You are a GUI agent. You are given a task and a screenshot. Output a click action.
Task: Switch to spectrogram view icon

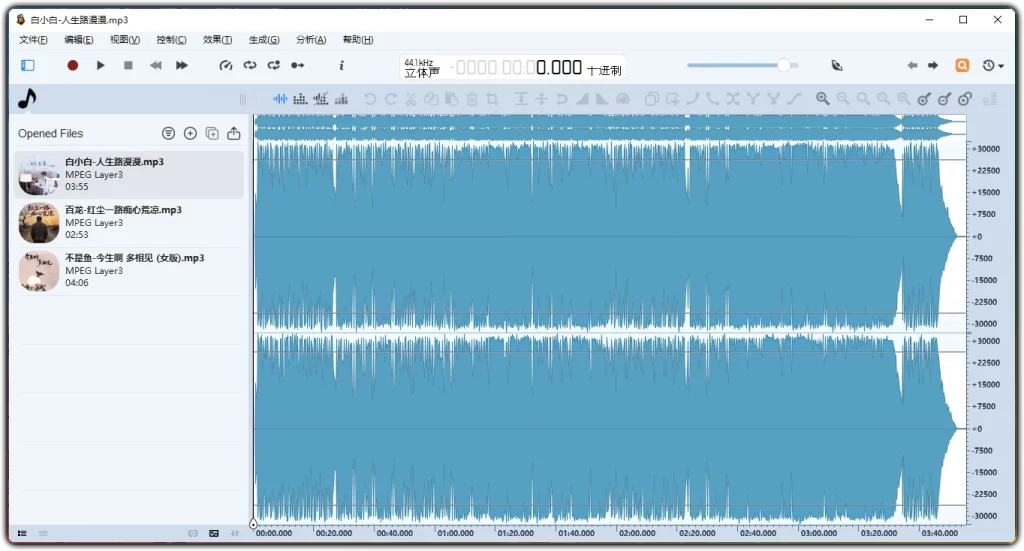[300, 99]
